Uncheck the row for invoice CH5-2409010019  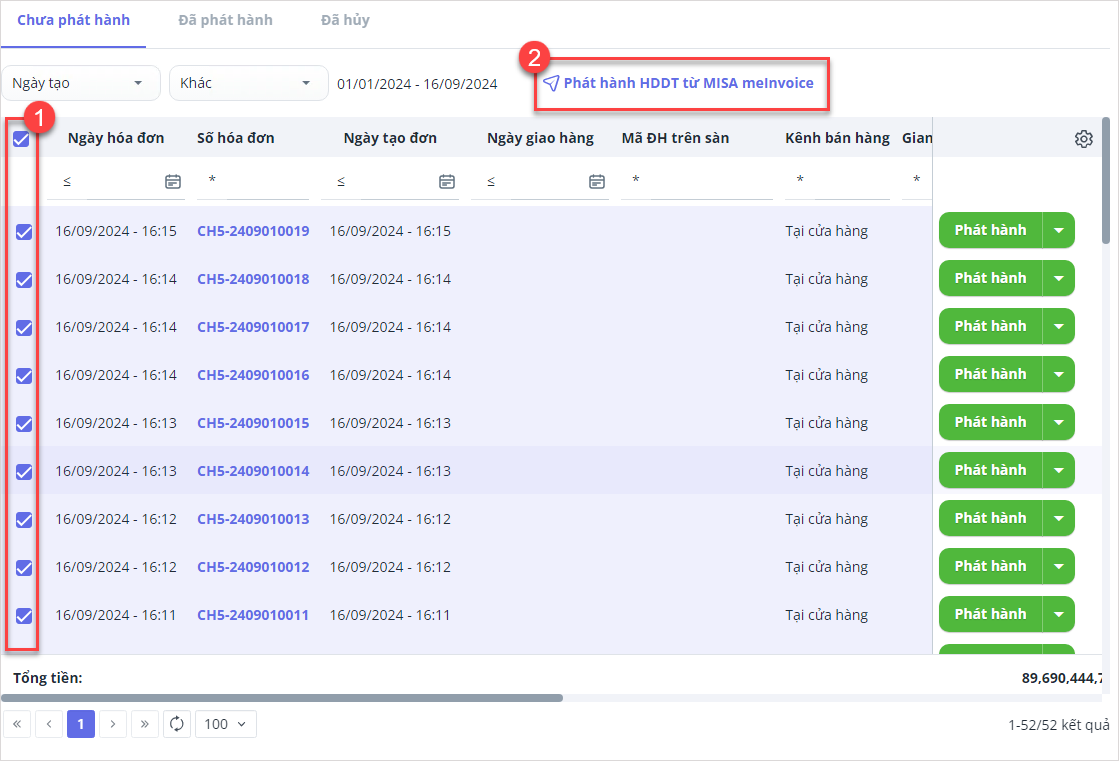tap(24, 232)
